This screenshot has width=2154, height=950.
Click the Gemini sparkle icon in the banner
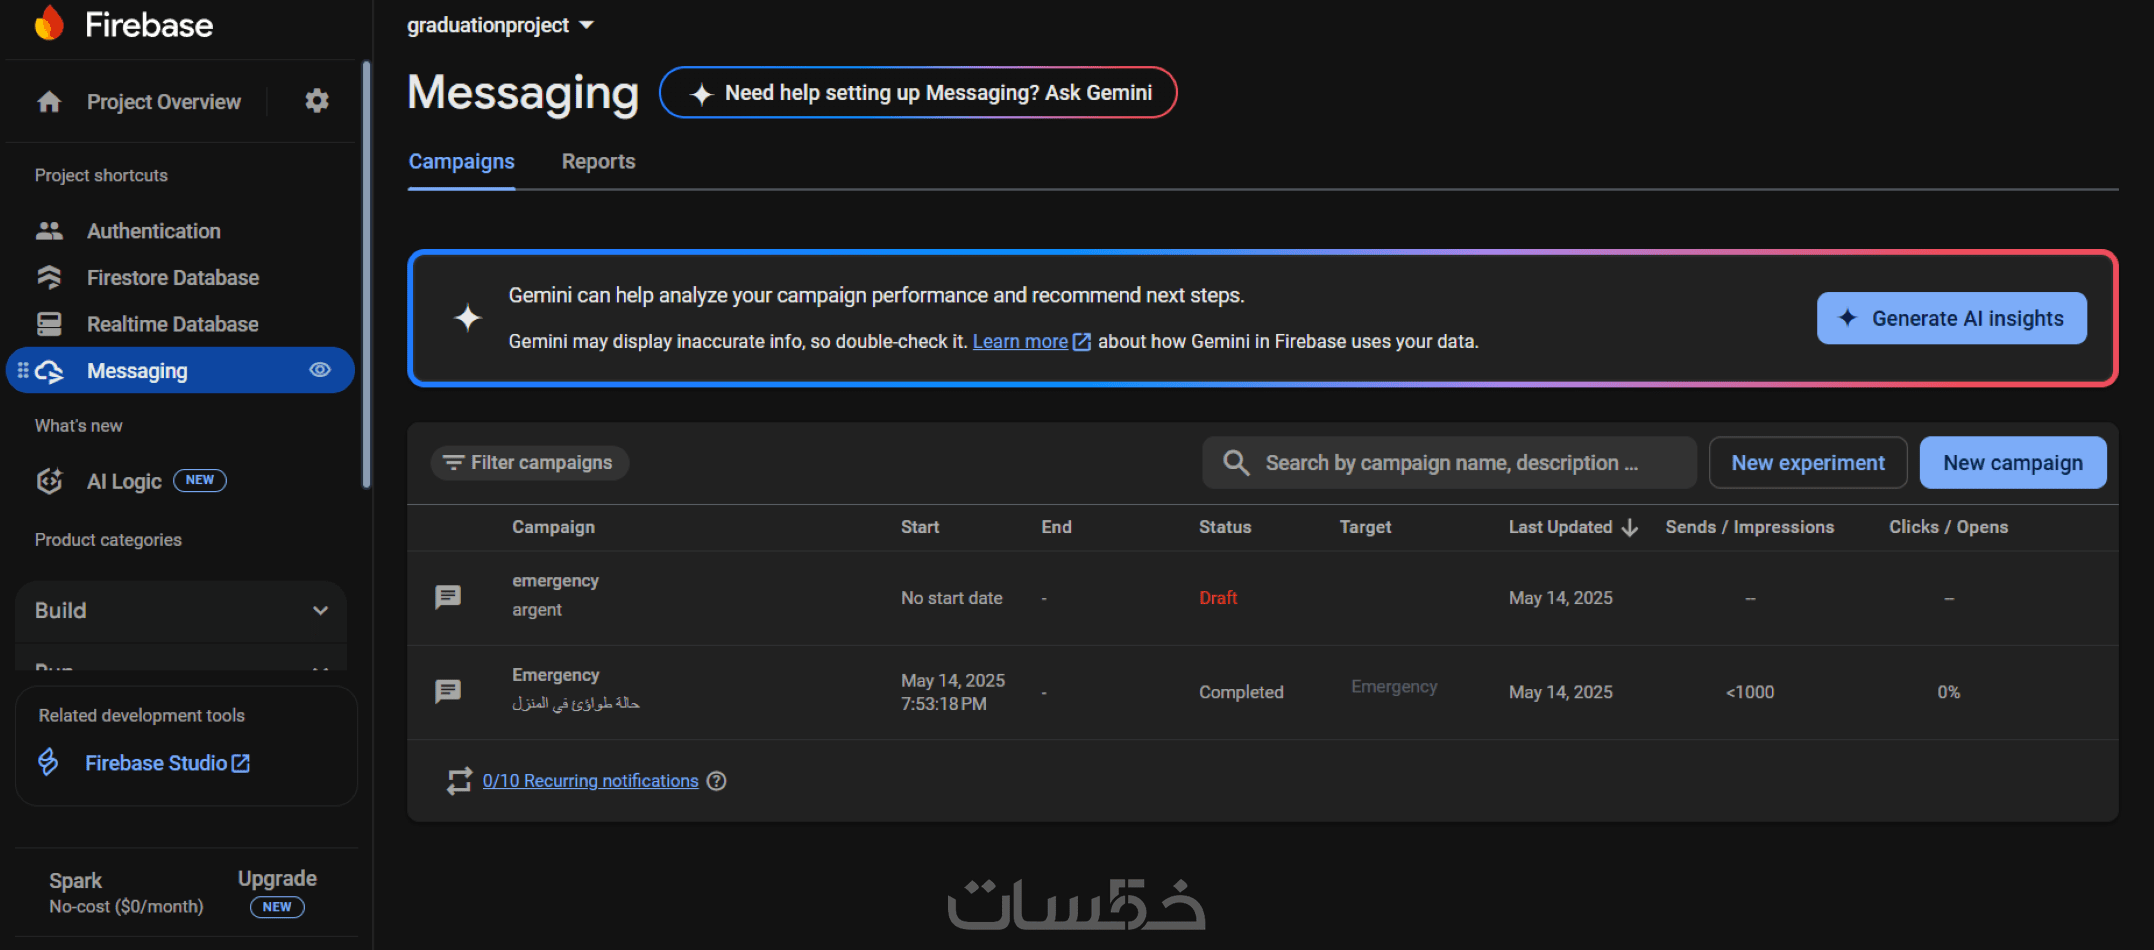468,318
